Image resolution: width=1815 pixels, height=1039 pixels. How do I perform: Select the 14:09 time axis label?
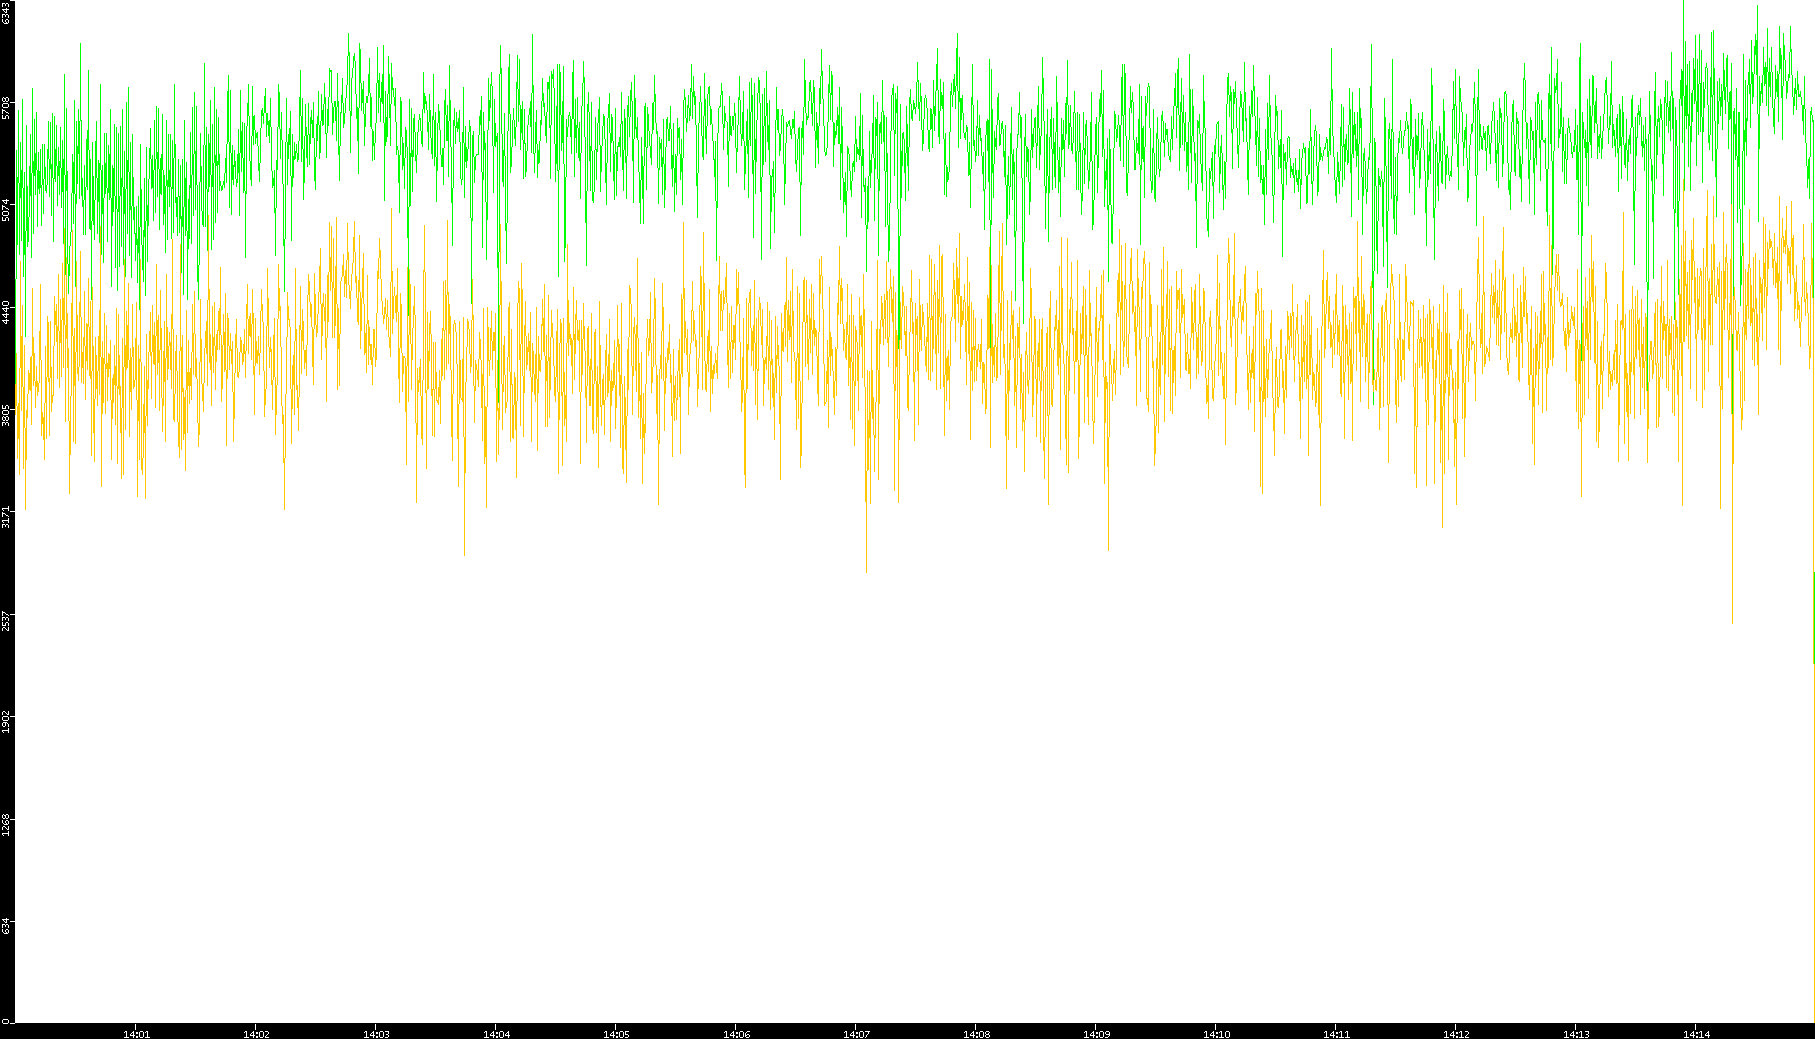[1096, 1034]
